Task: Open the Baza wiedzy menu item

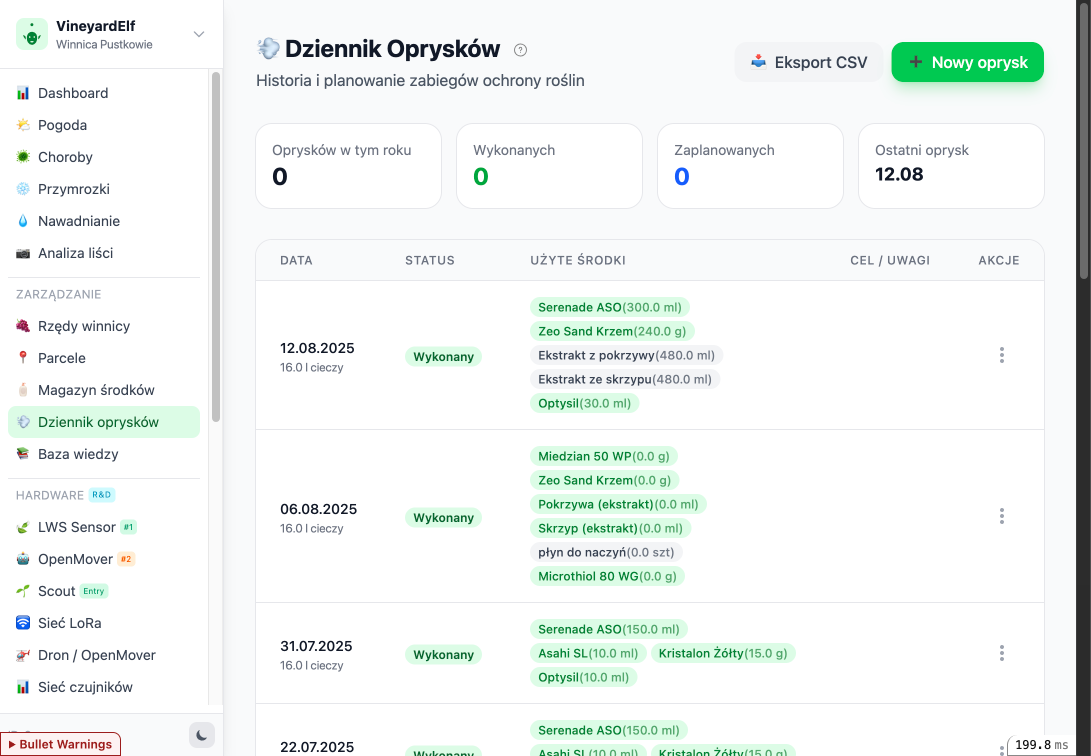Action: tap(78, 454)
